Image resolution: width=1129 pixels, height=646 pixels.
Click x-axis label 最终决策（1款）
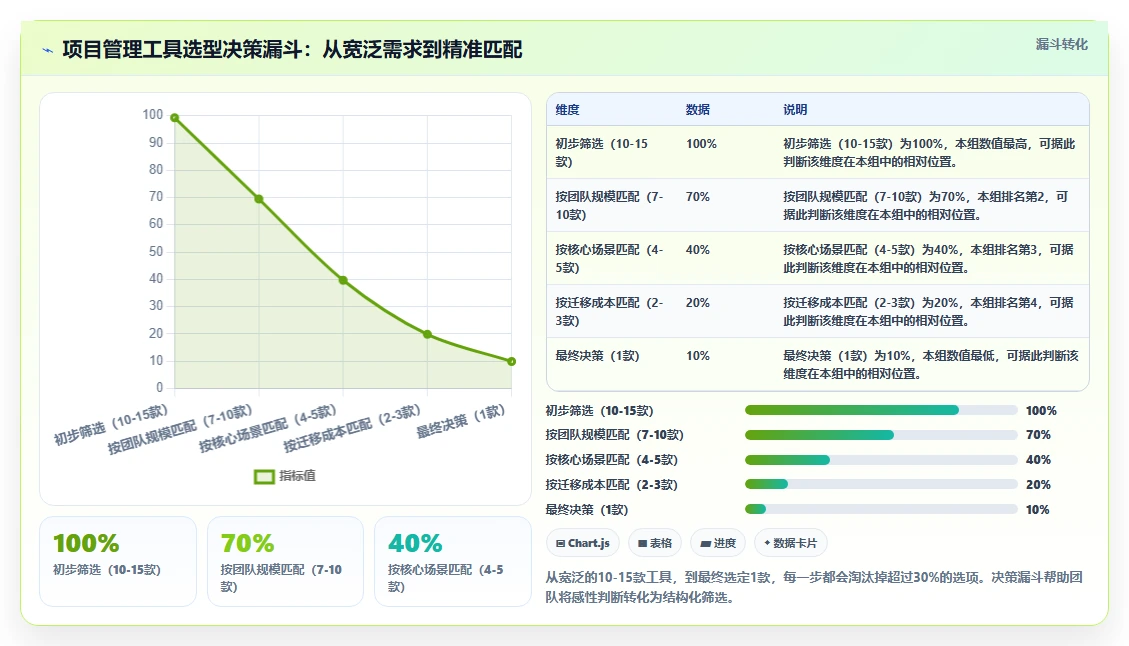(x=461, y=421)
